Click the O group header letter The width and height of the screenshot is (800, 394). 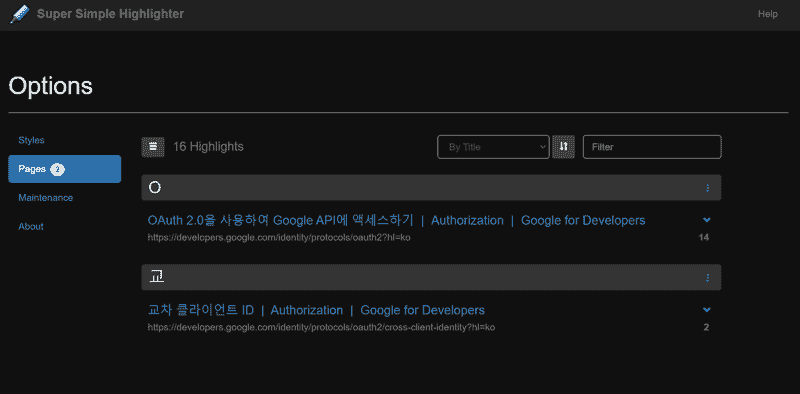click(155, 188)
